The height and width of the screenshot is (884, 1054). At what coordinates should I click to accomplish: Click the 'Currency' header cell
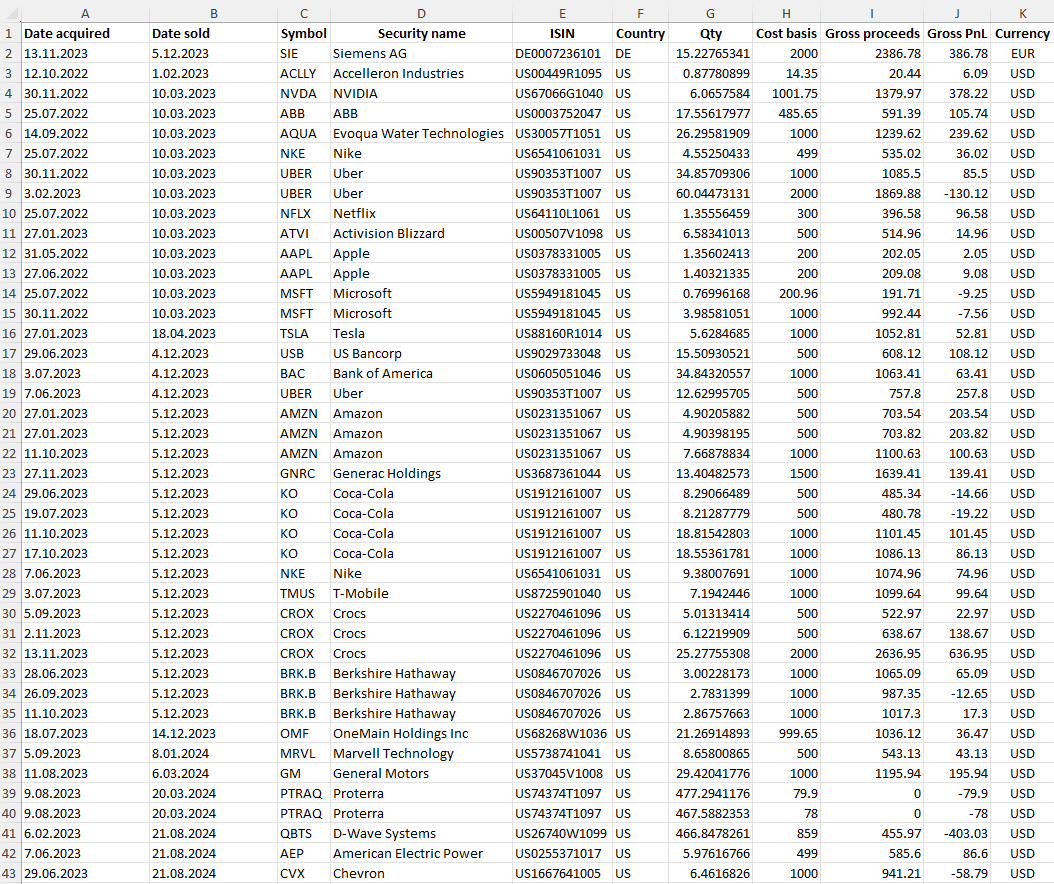[x=1022, y=34]
